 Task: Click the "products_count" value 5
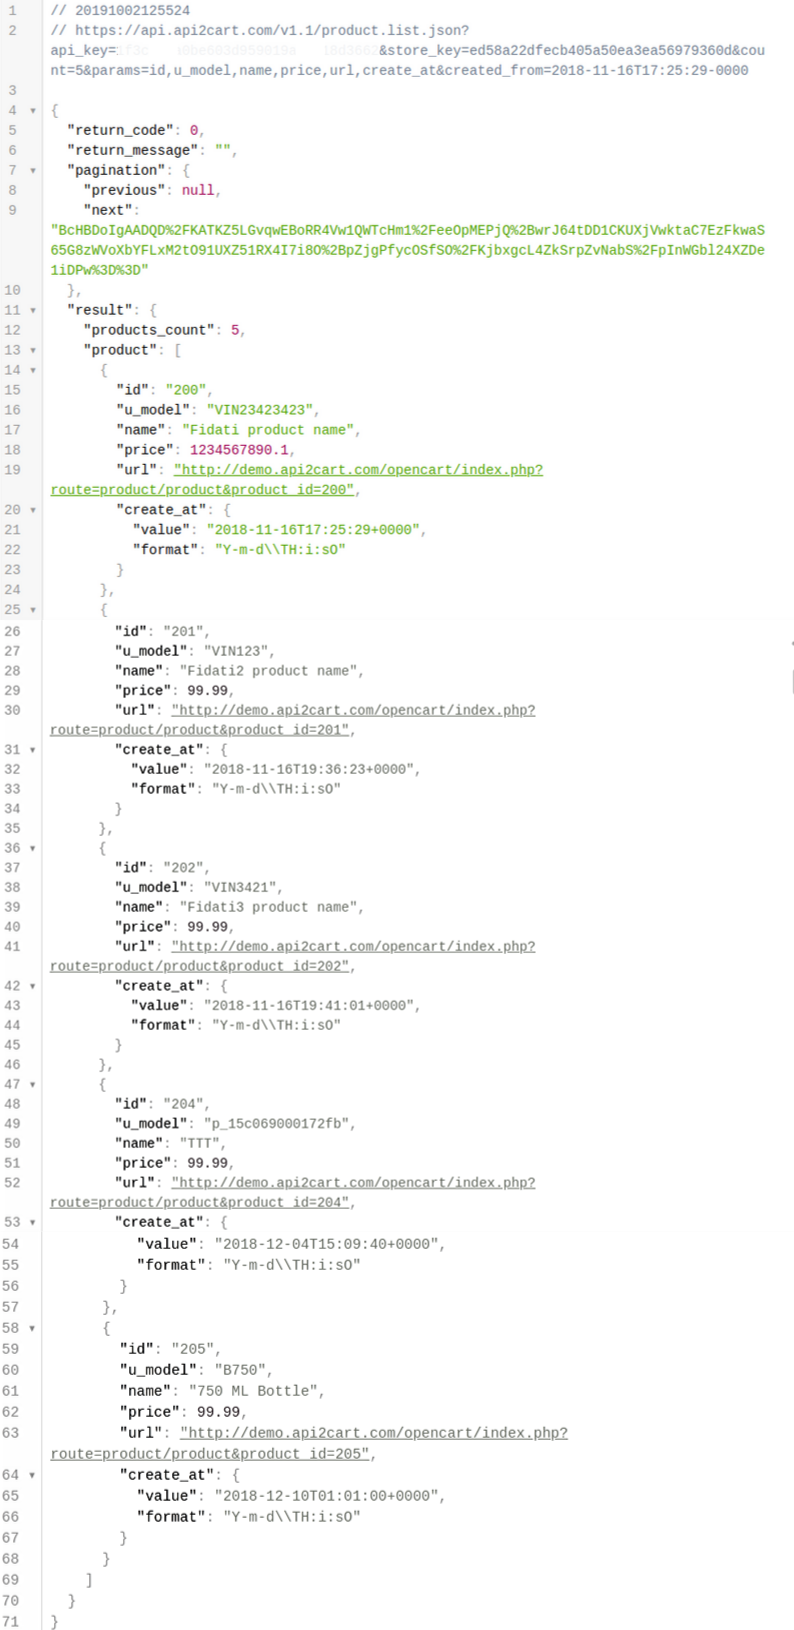click(235, 330)
